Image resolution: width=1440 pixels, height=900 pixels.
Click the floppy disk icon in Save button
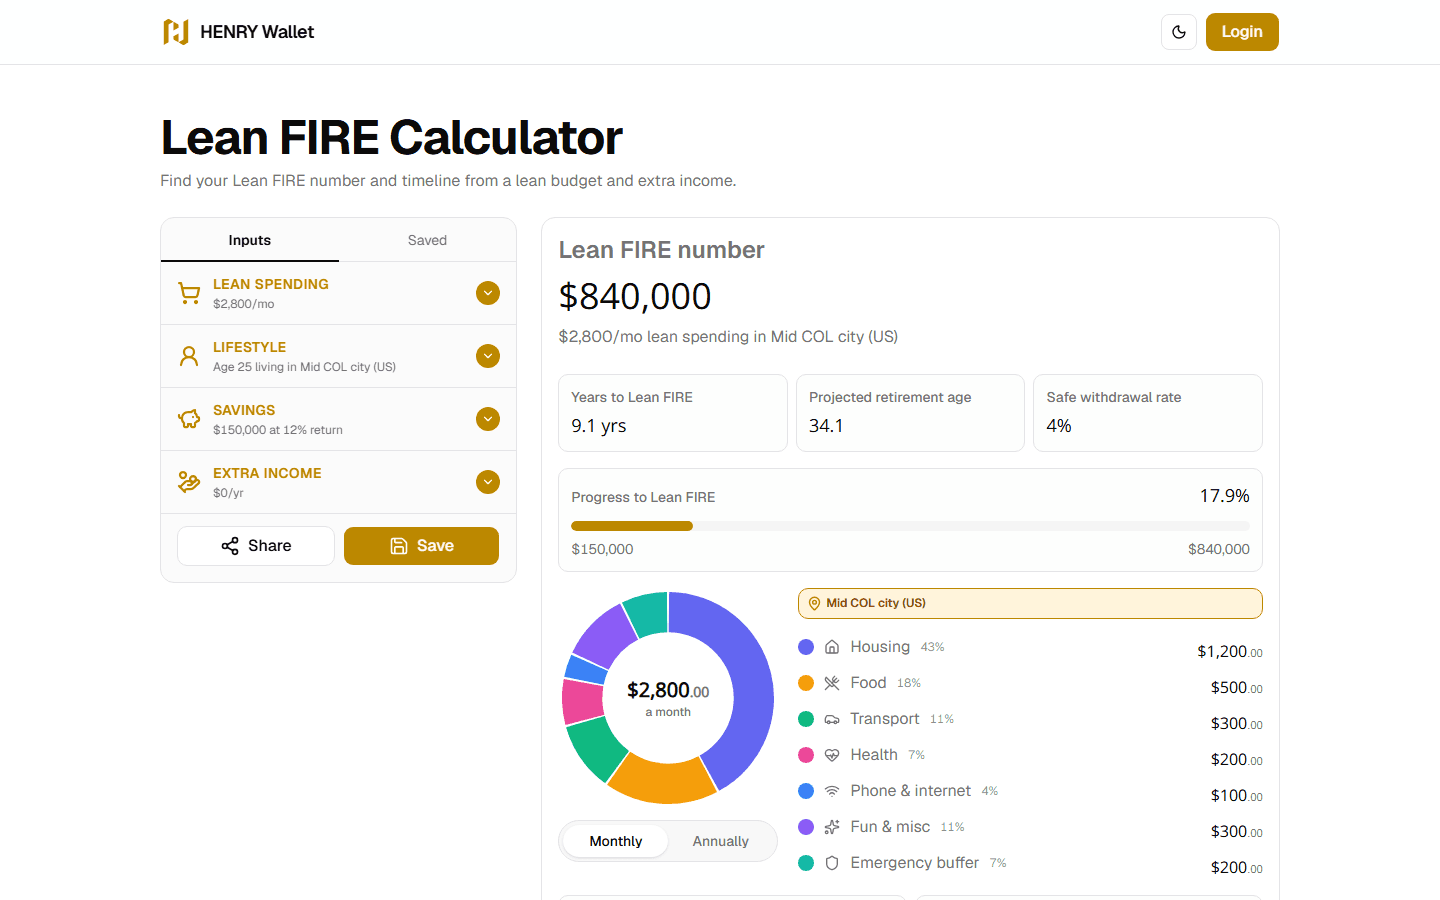pos(399,546)
